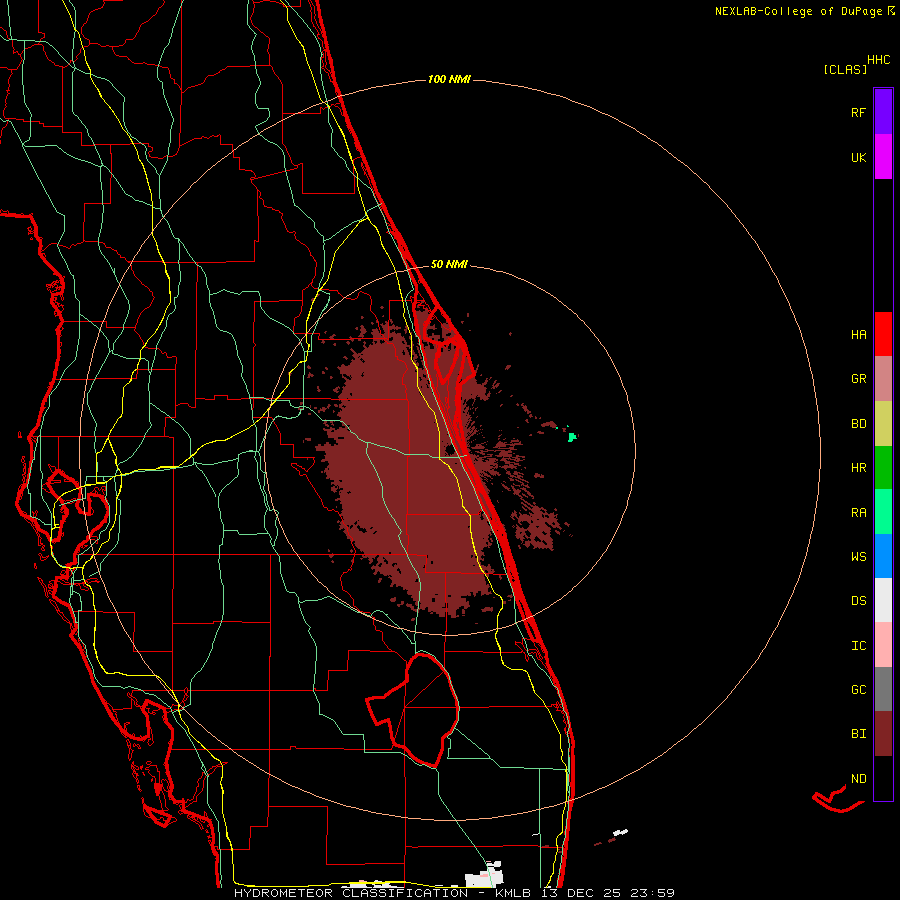This screenshot has width=900, height=900.
Task: Click the RF legend label
Action: [x=858, y=112]
